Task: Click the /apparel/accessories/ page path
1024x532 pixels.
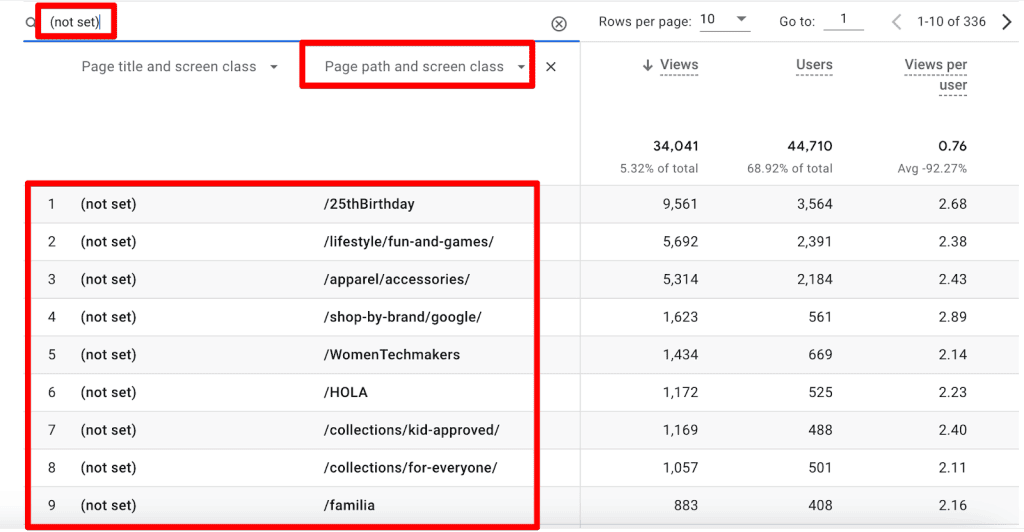Action: tap(396, 279)
